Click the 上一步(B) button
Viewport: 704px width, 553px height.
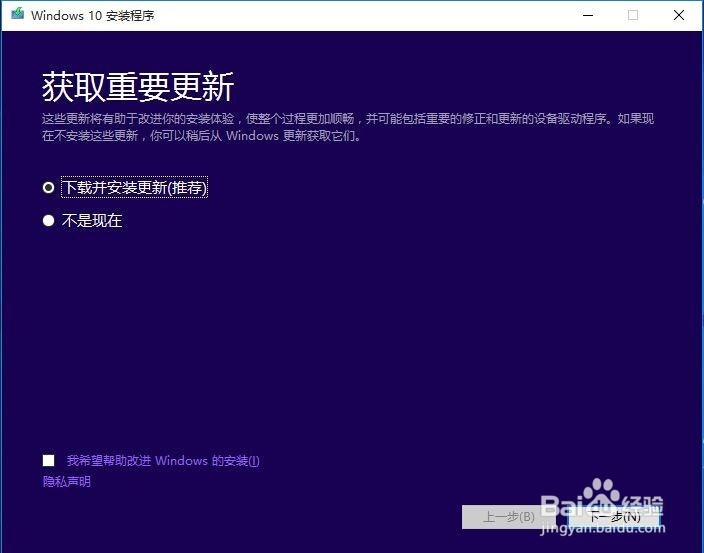[508, 517]
